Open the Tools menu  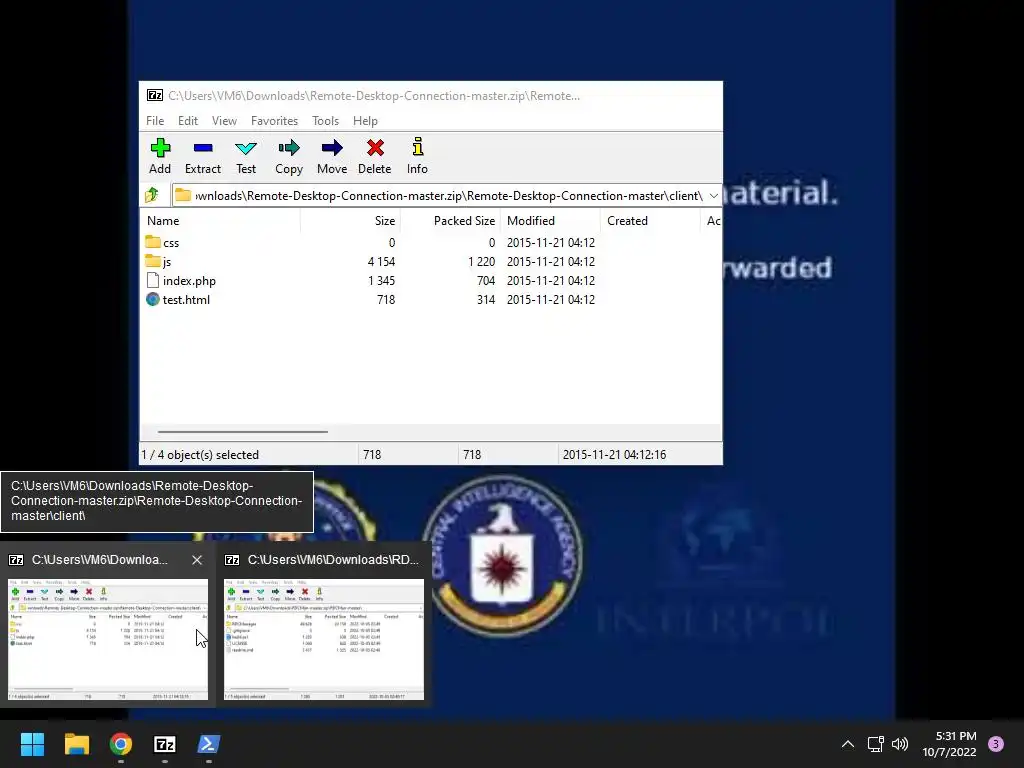[x=325, y=121]
